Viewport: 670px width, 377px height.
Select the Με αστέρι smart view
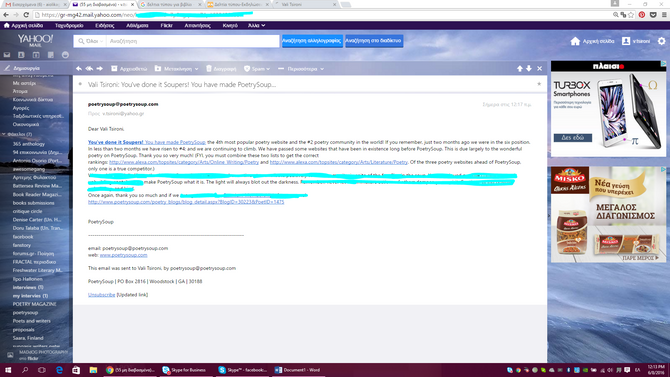[24, 83]
